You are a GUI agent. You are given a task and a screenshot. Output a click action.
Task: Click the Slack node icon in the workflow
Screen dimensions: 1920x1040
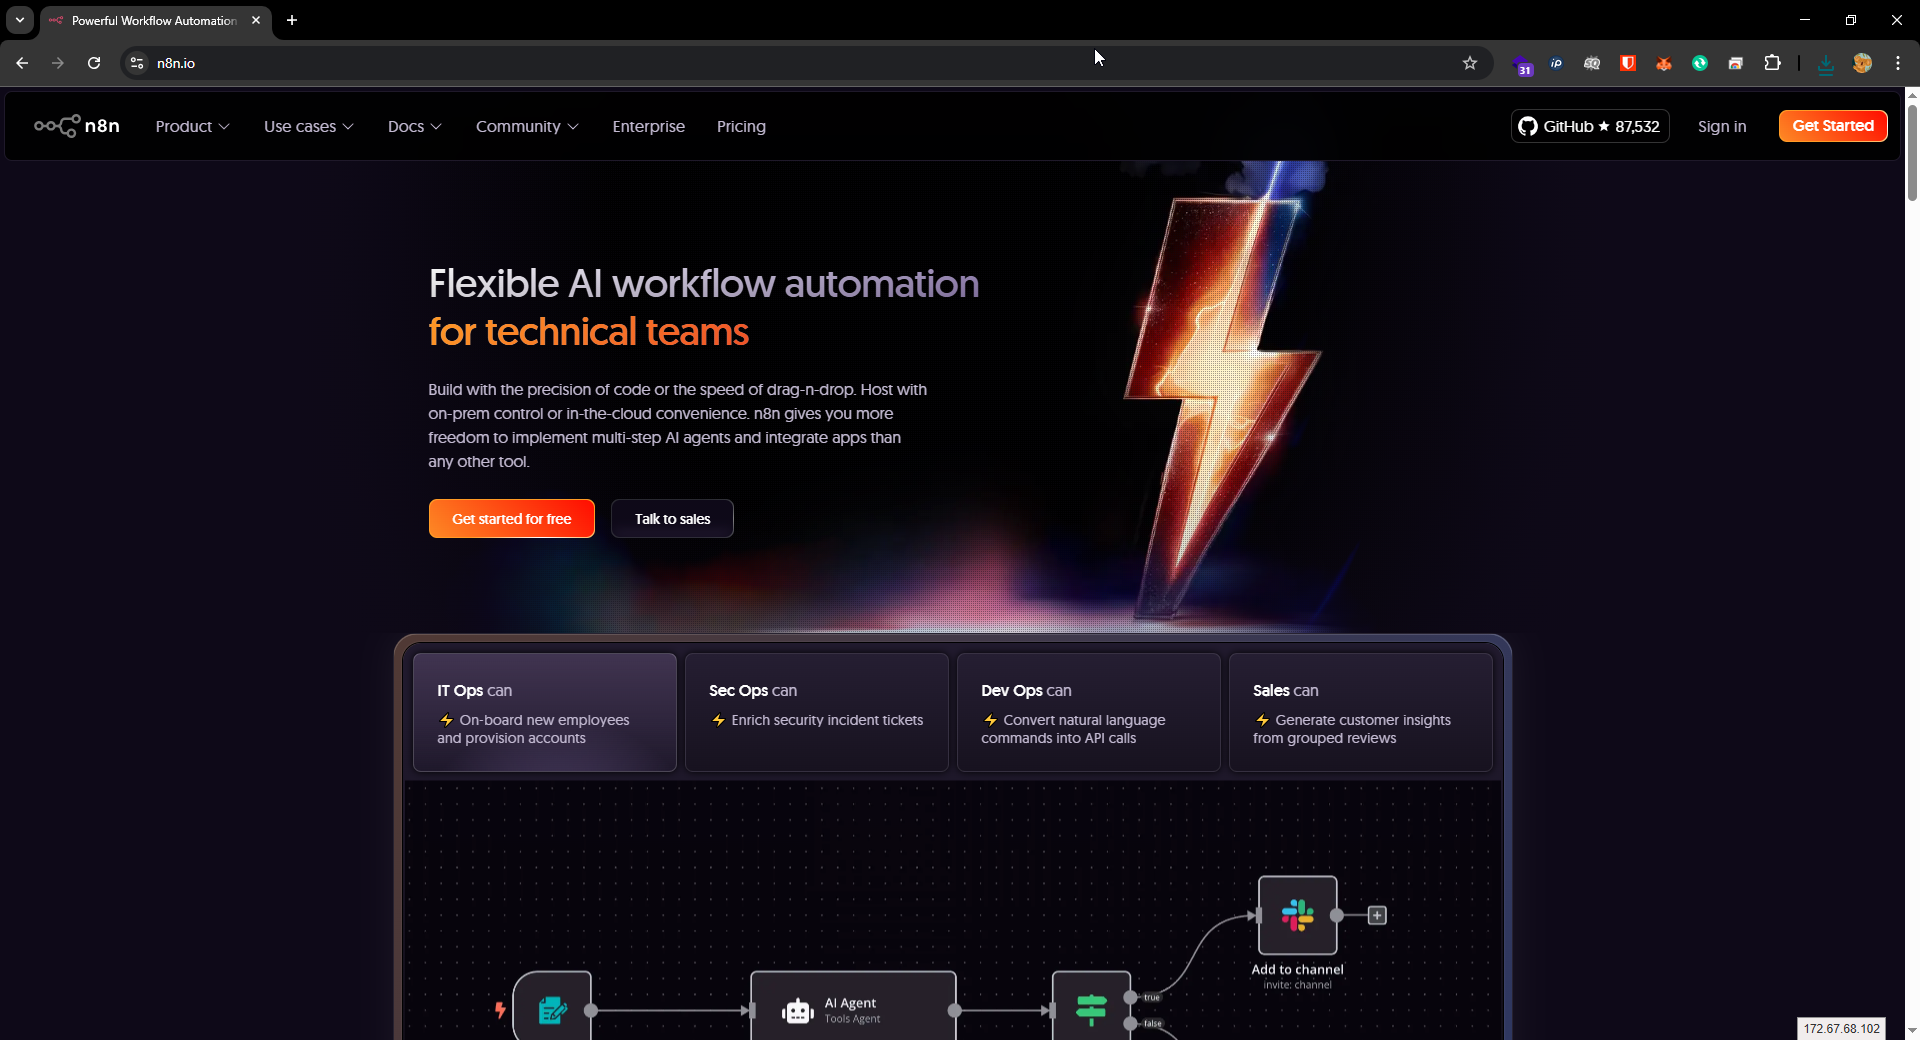click(x=1297, y=915)
